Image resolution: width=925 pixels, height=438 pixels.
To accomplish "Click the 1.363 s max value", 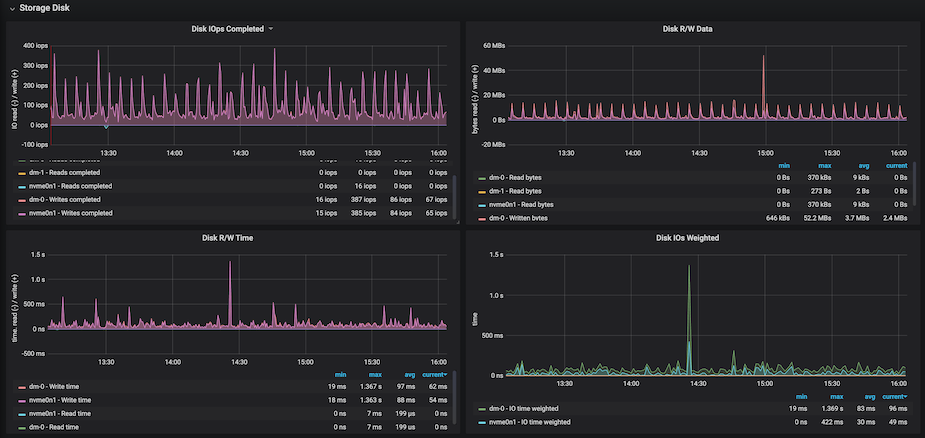I will pos(370,400).
